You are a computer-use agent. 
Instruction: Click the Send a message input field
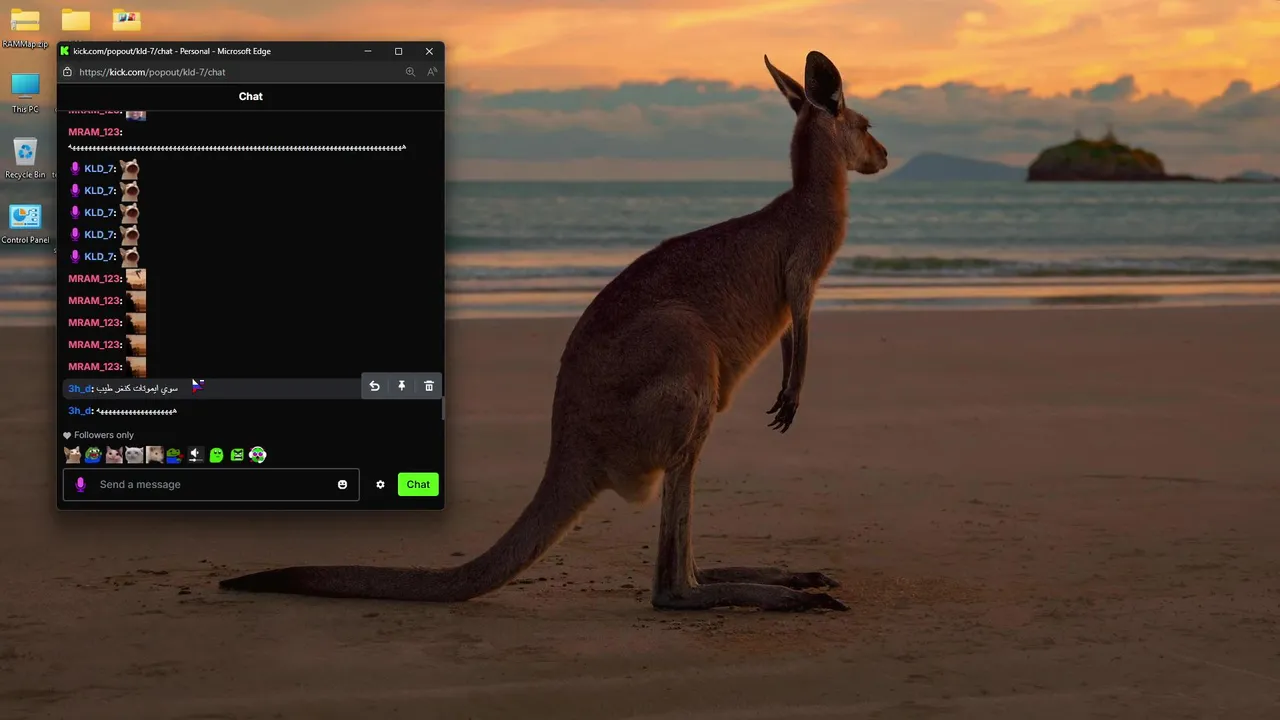tap(211, 484)
